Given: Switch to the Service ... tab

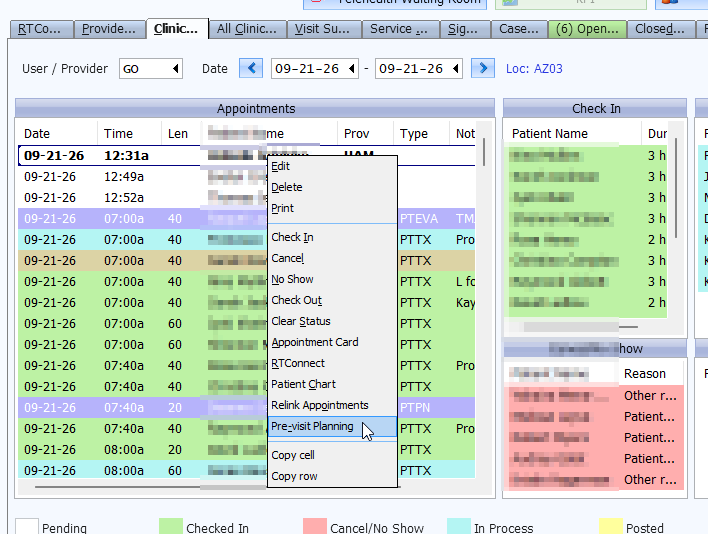Looking at the screenshot, I should (401, 29).
